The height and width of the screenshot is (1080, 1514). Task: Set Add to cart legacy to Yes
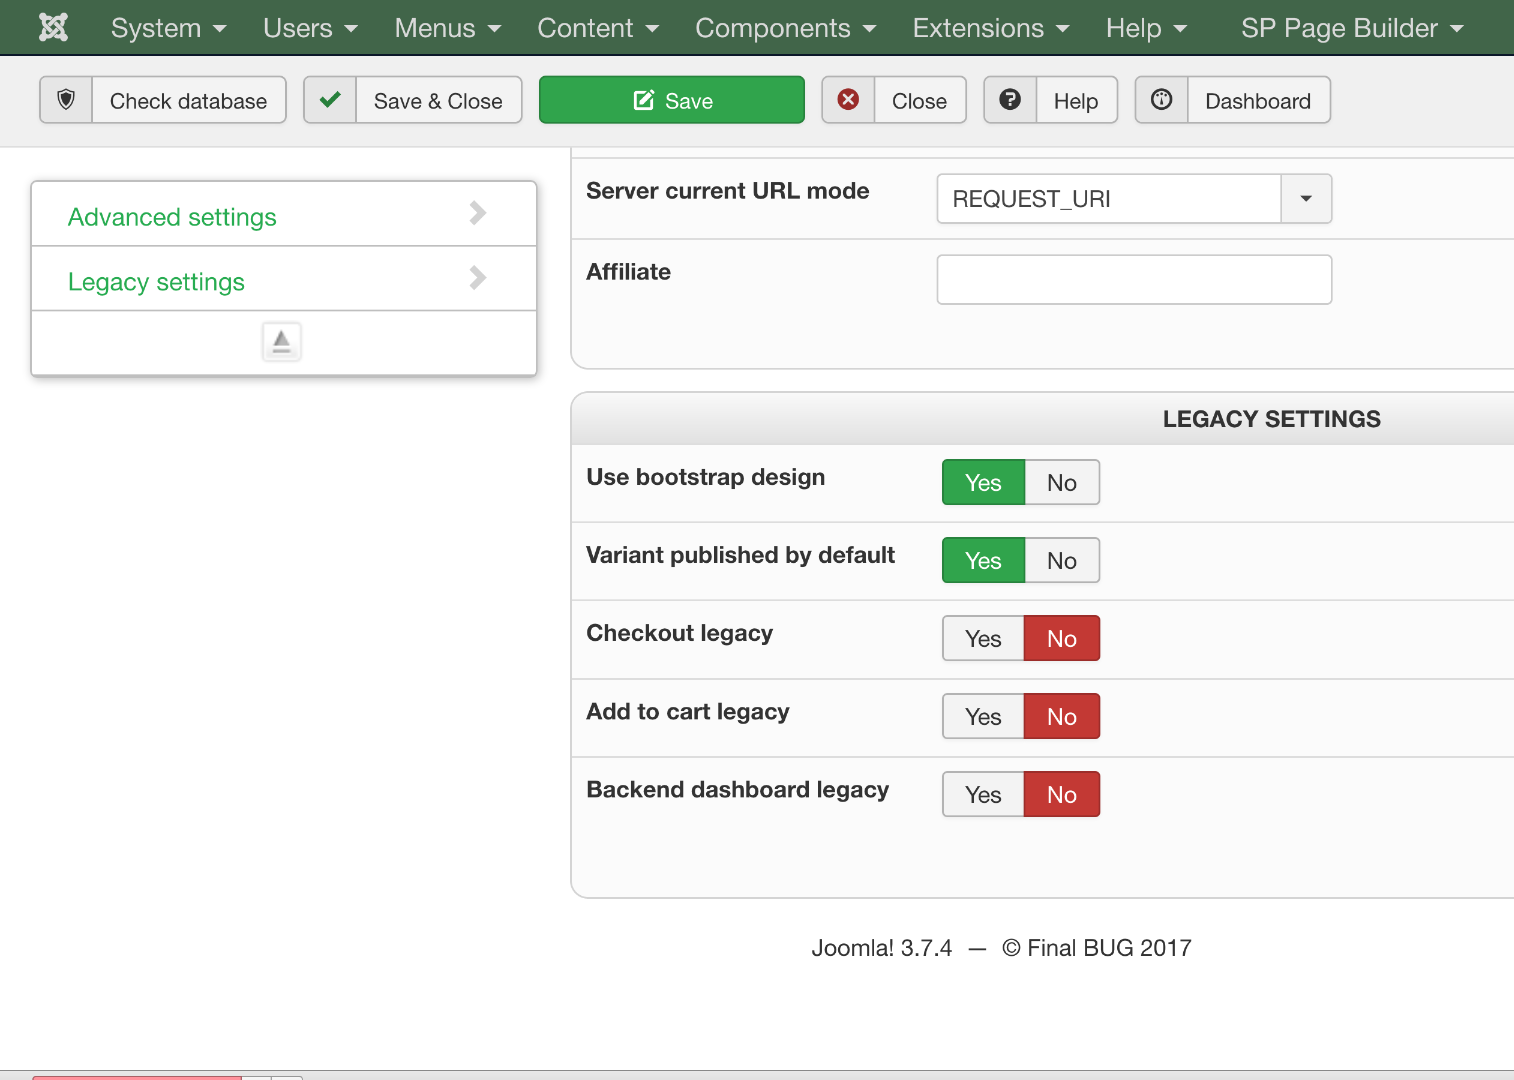pos(984,717)
